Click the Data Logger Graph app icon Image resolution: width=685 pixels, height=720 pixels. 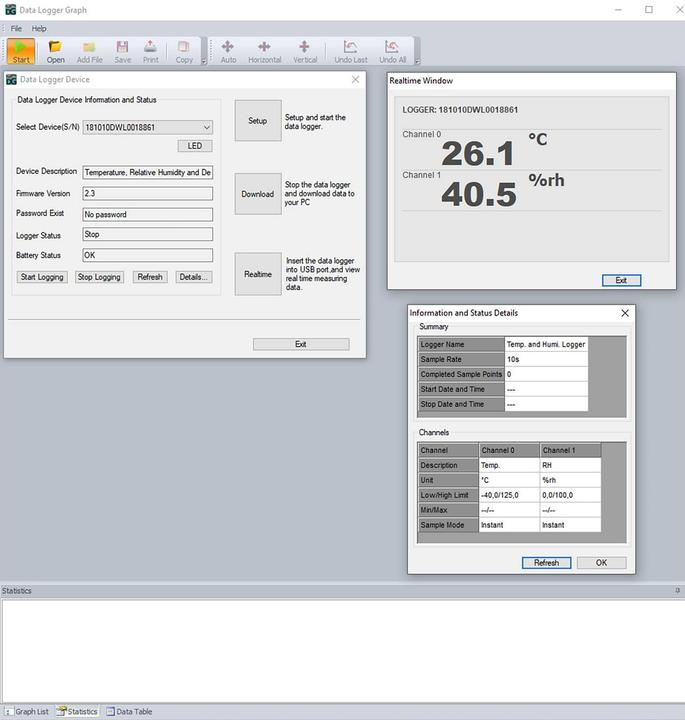pyautogui.click(x=10, y=10)
